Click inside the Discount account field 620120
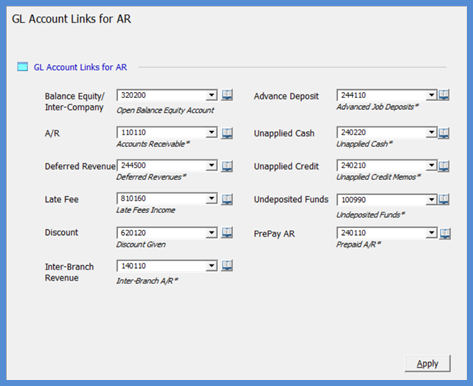 tap(162, 233)
